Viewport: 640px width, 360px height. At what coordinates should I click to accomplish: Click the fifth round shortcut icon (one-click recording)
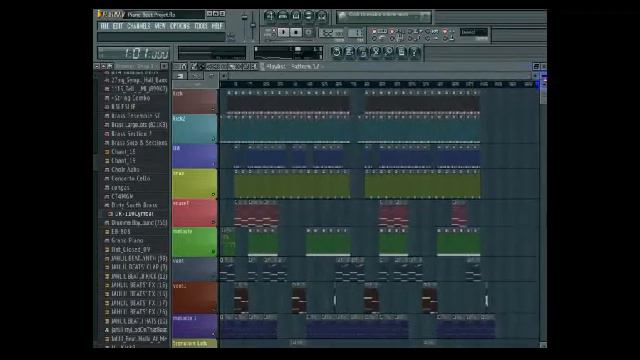pos(389,52)
